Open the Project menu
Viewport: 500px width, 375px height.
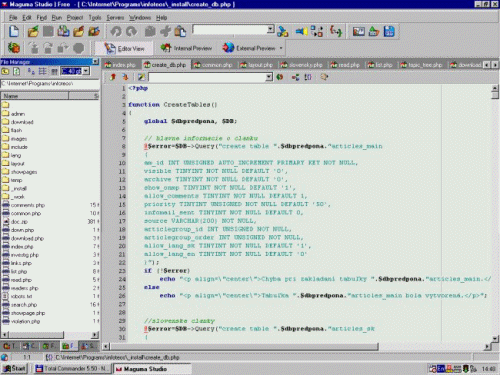click(x=75, y=17)
